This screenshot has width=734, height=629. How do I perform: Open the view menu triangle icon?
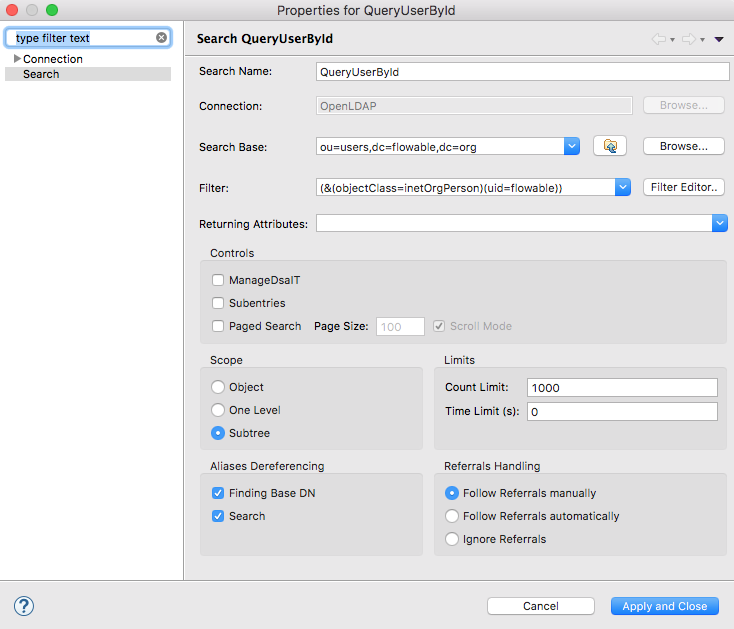(719, 40)
